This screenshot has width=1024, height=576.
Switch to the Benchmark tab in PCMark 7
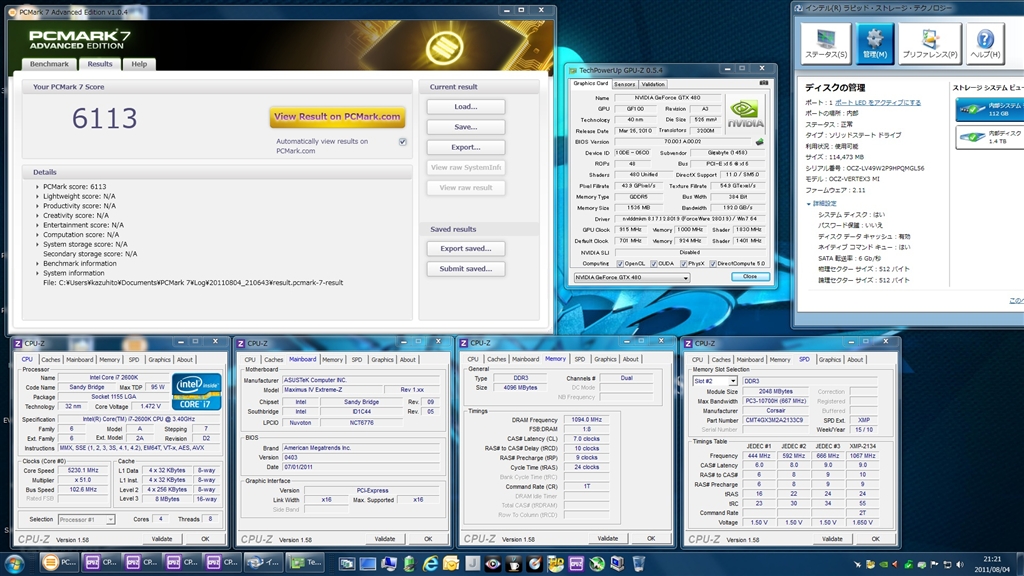click(49, 64)
